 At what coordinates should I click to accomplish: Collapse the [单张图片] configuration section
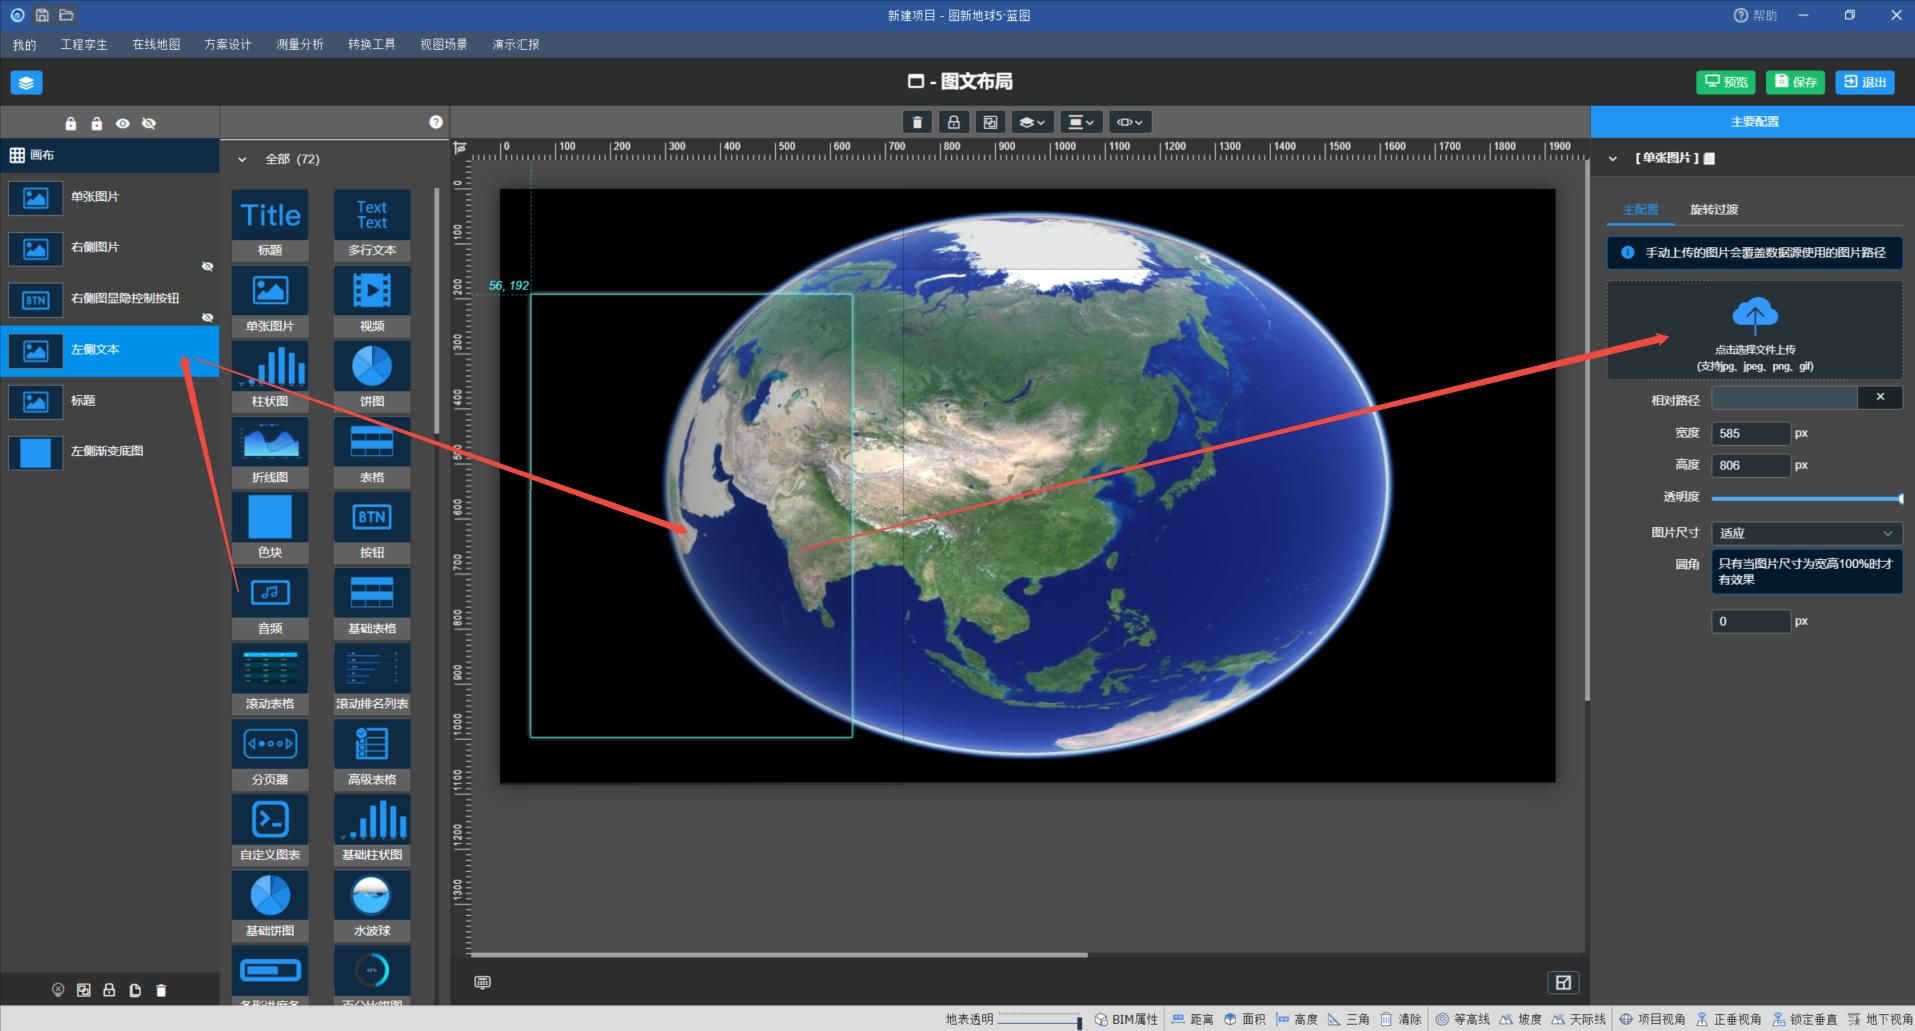point(1613,158)
